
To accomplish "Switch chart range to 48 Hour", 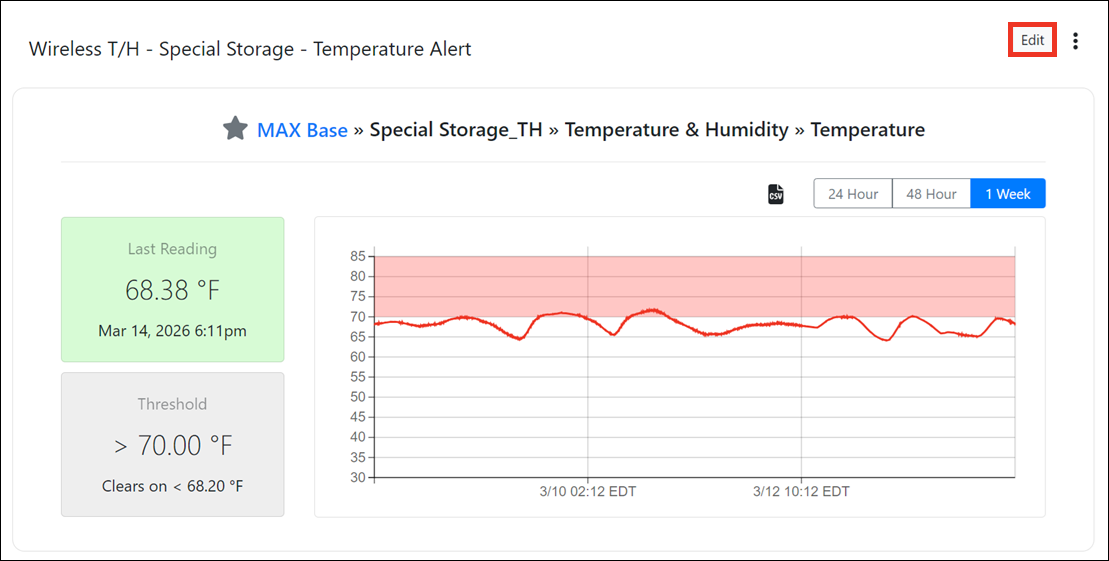I will (x=931, y=194).
